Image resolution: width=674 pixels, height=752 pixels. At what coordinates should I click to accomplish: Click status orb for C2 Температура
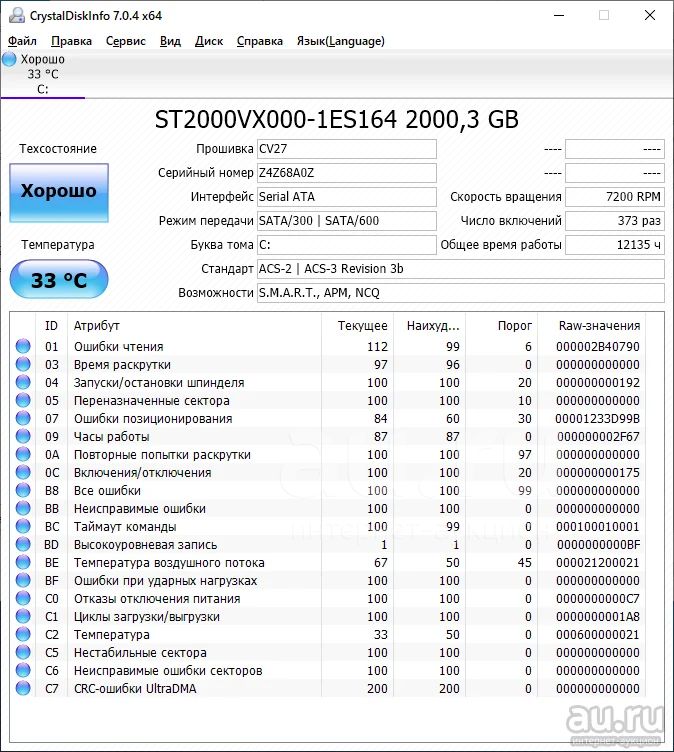(23, 634)
